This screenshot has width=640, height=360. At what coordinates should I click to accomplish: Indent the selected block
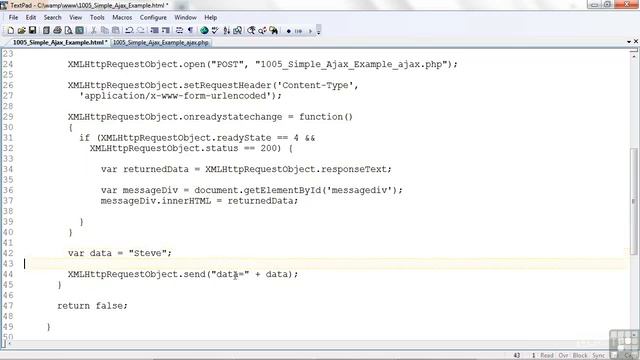point(154,31)
